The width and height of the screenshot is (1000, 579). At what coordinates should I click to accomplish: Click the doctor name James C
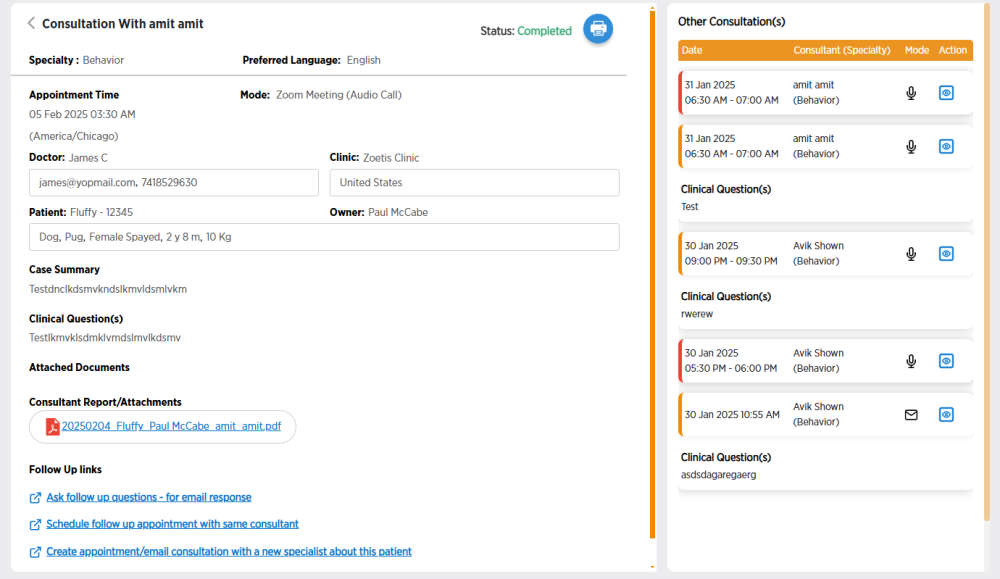88,158
